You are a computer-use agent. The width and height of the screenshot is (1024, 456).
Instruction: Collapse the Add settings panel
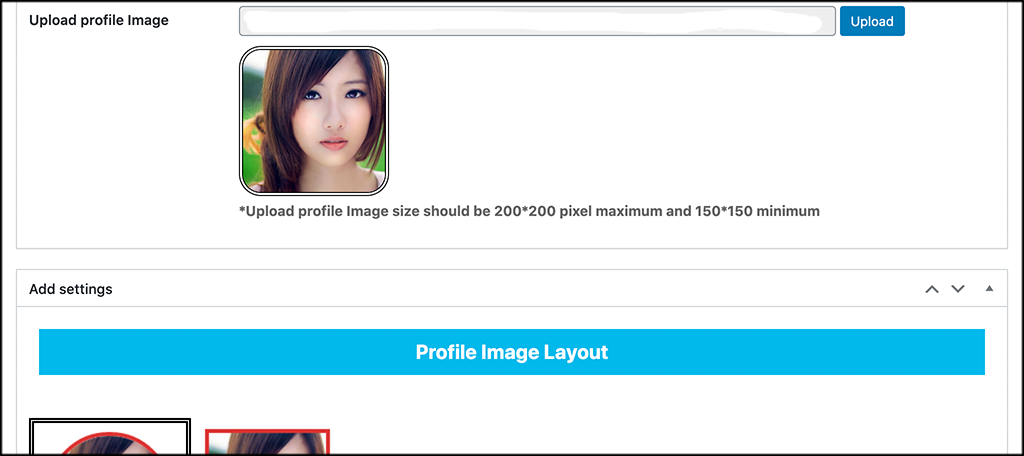[x=989, y=288]
